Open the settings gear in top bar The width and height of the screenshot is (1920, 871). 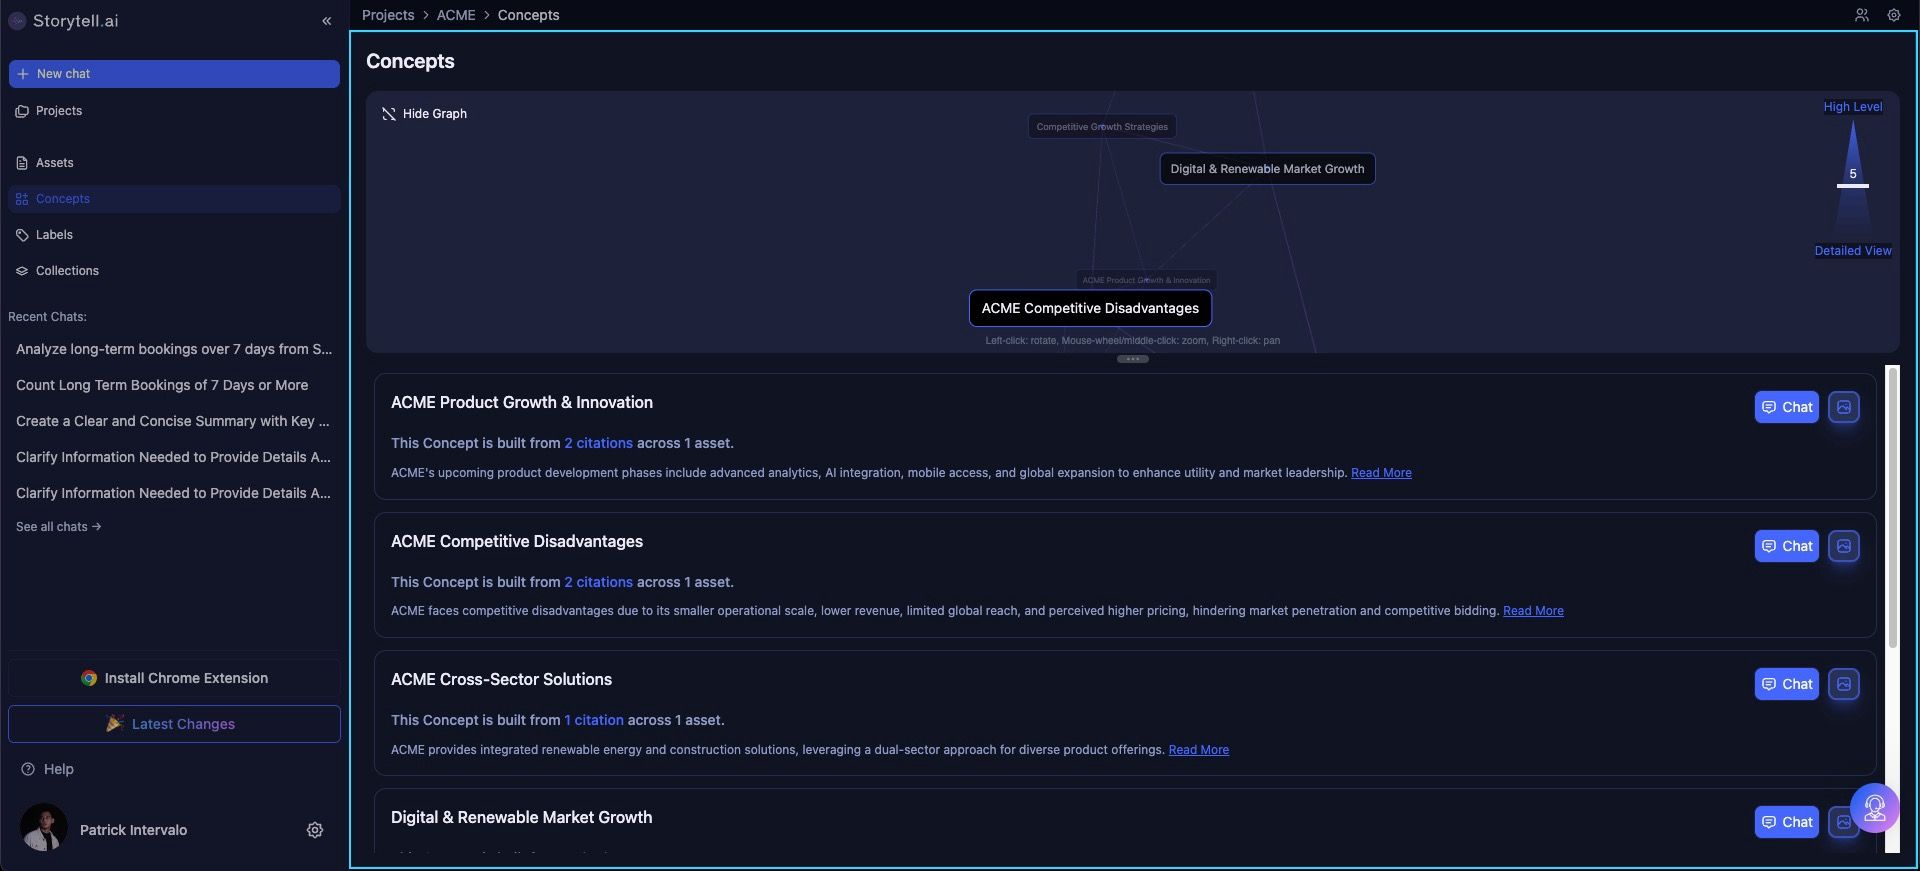pos(1893,15)
